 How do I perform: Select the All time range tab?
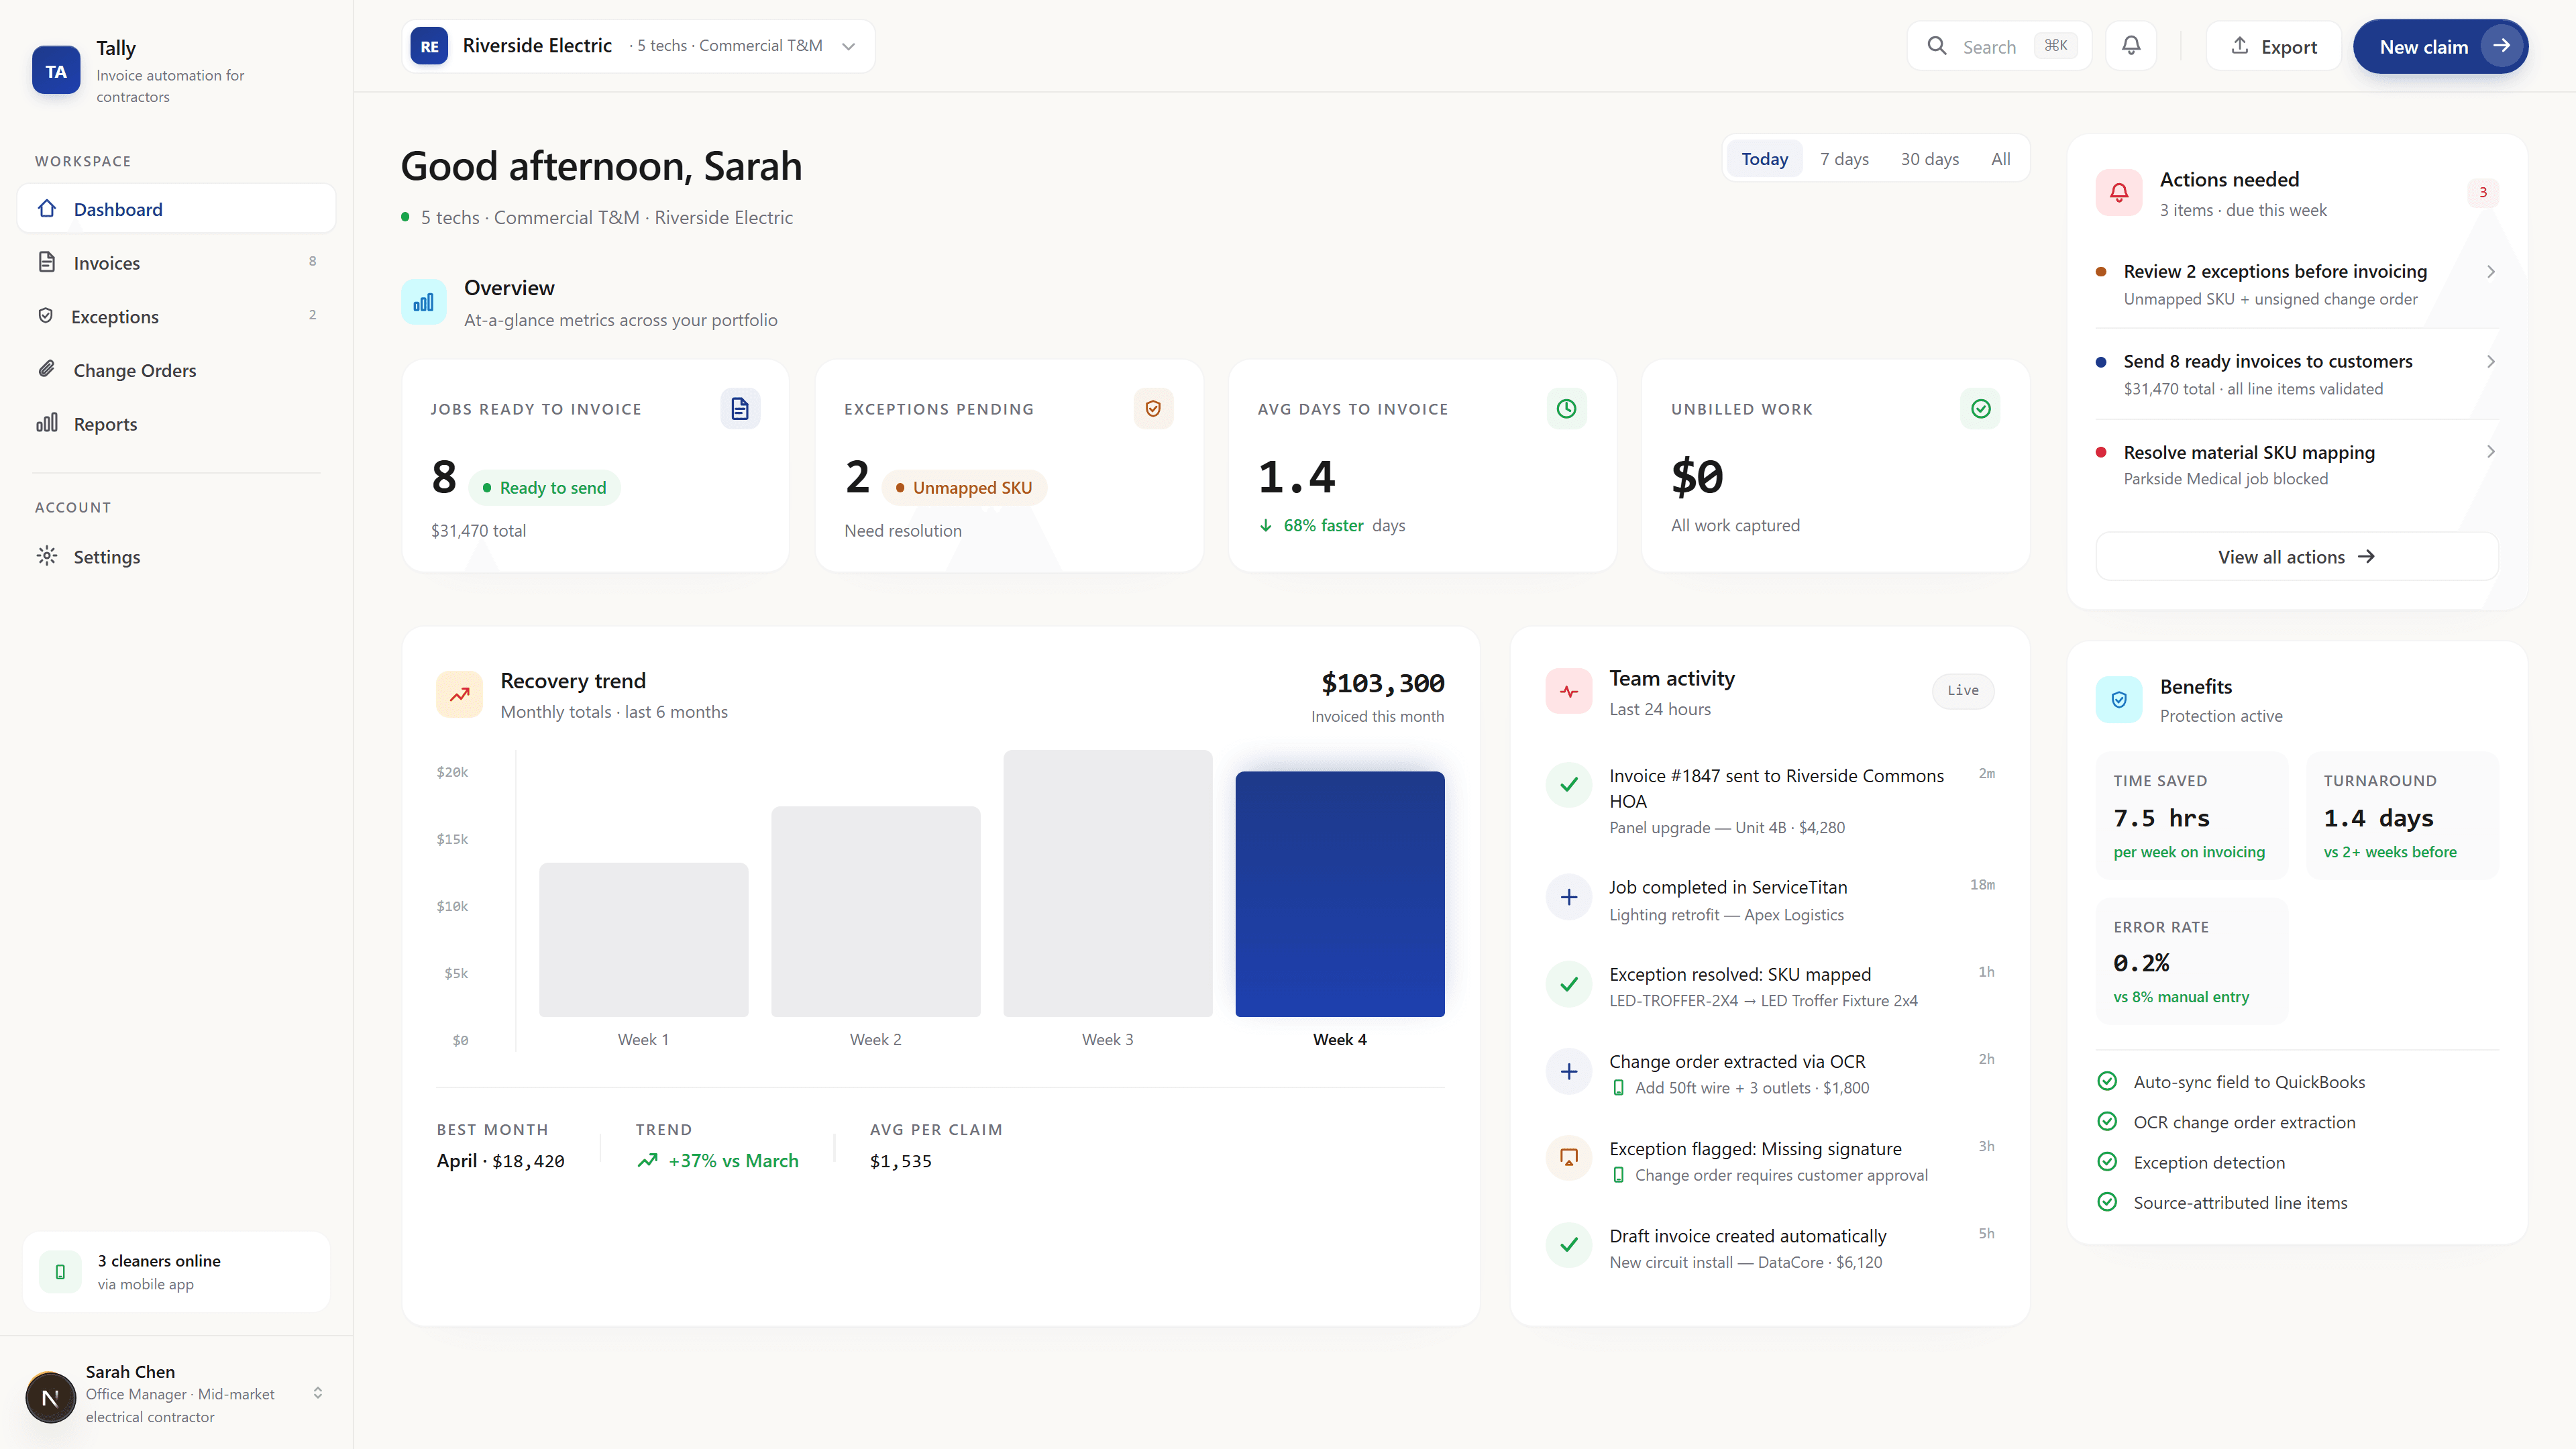[x=2000, y=159]
